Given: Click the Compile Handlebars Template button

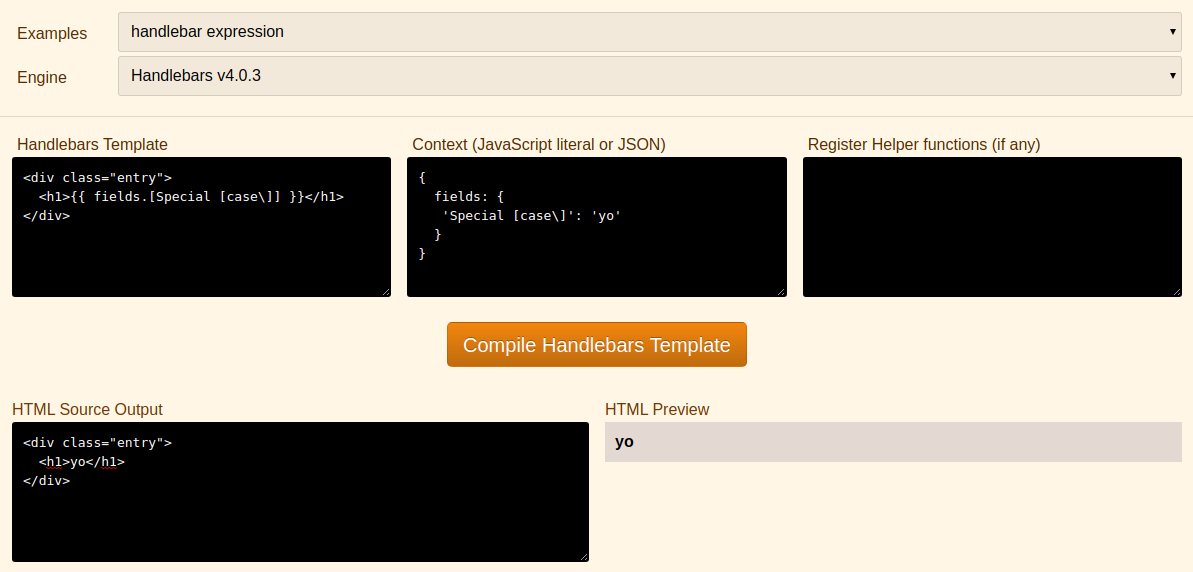Looking at the screenshot, I should pos(596,345).
